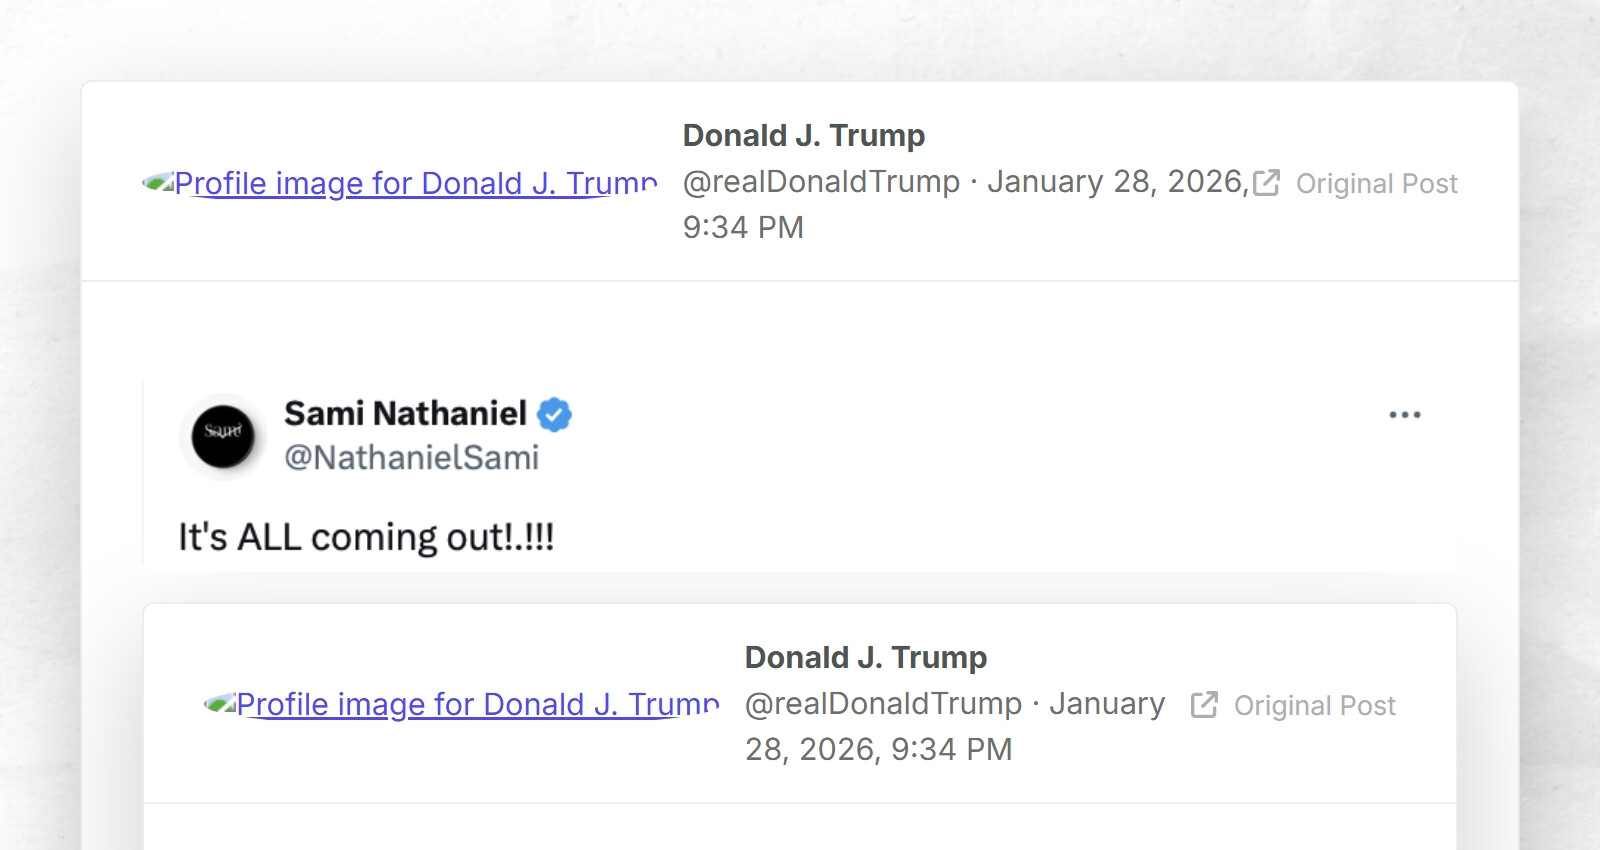Click the 9:34 PM timestamp in the top header
This screenshot has width=1600, height=850.
point(743,228)
